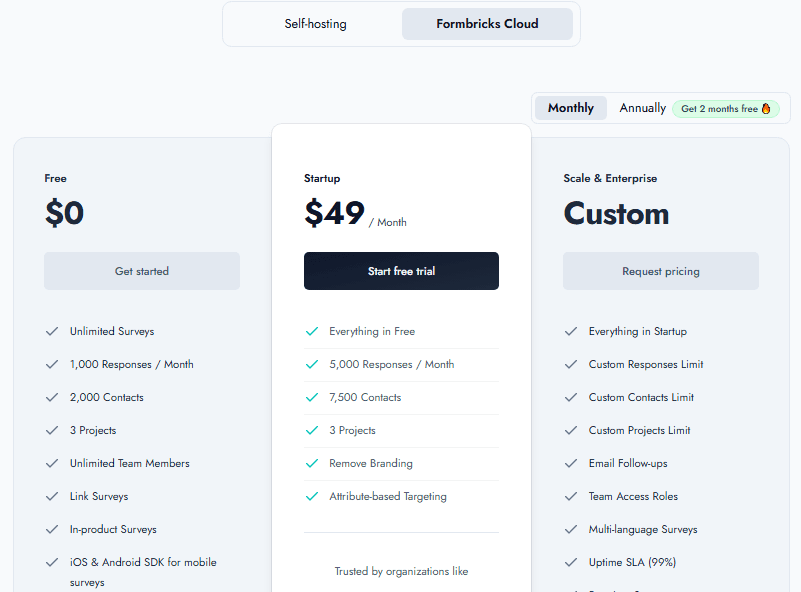801x592 pixels.
Task: Click the green check next to Remove Branding
Action: tap(311, 463)
